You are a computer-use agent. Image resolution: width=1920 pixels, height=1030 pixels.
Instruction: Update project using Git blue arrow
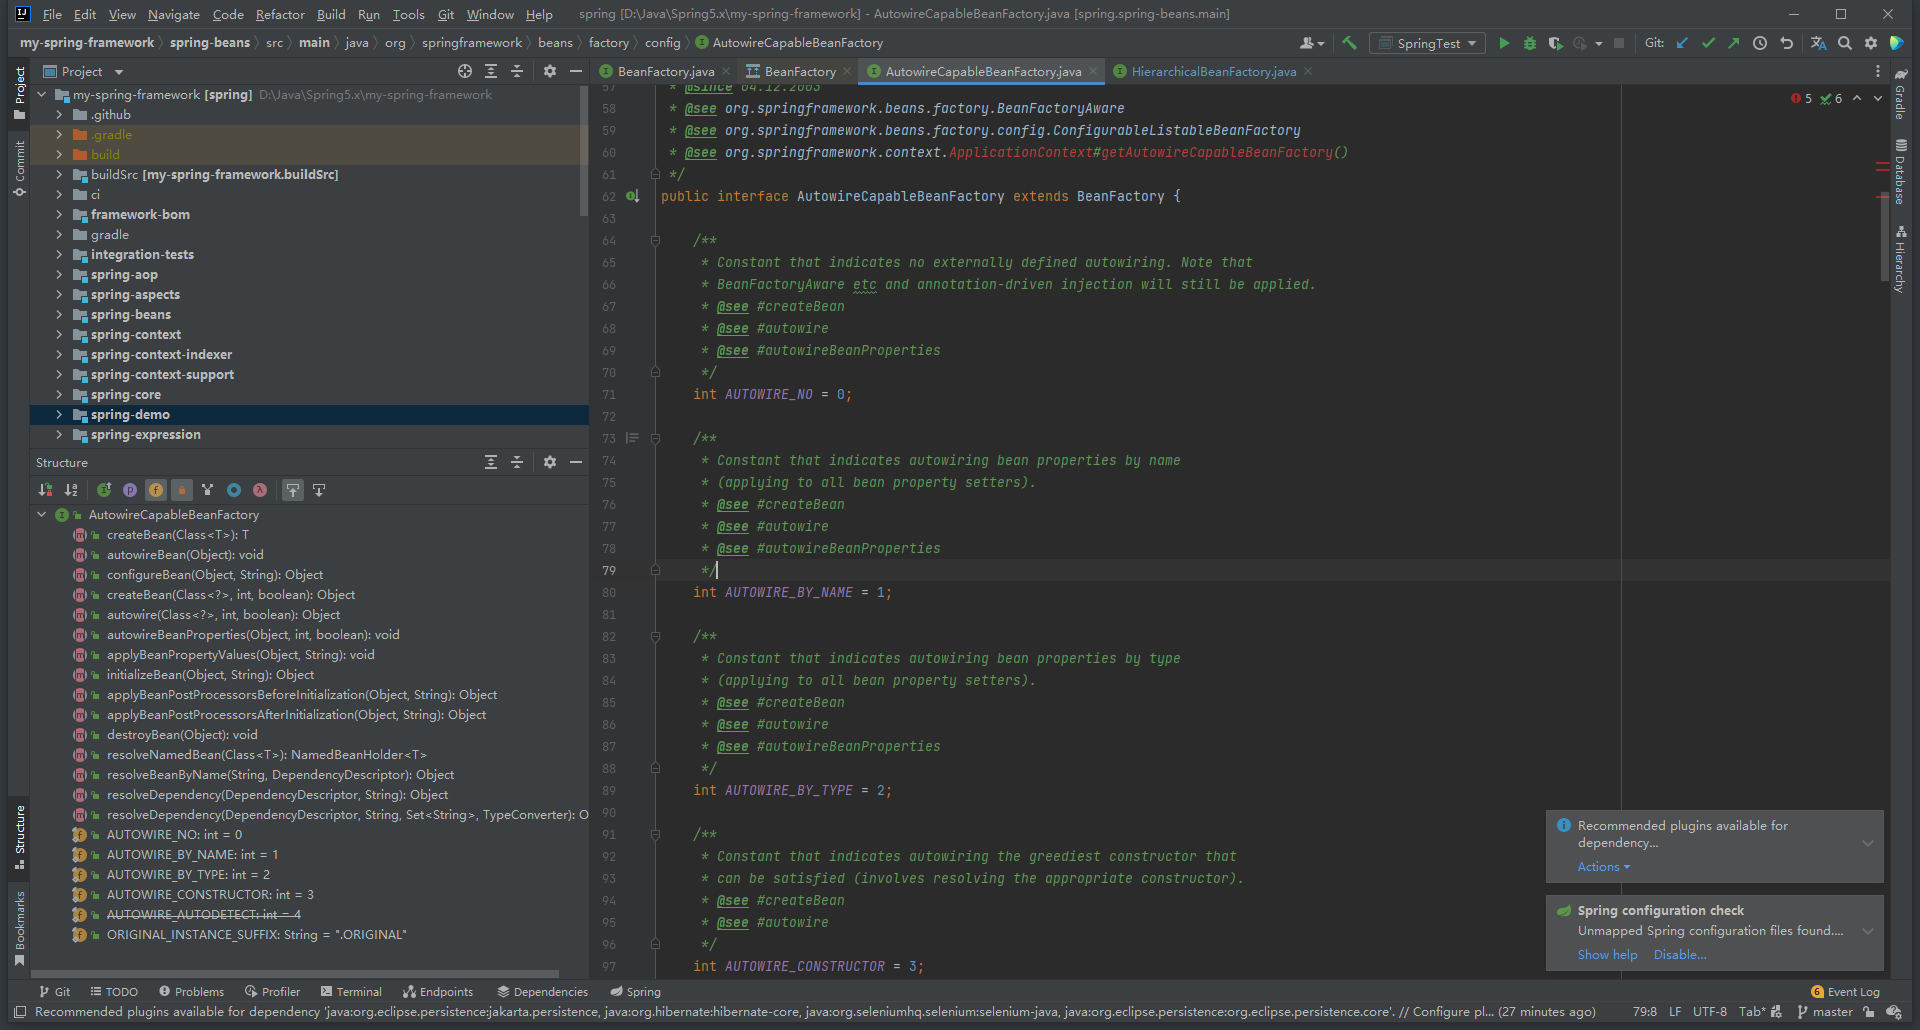point(1682,43)
